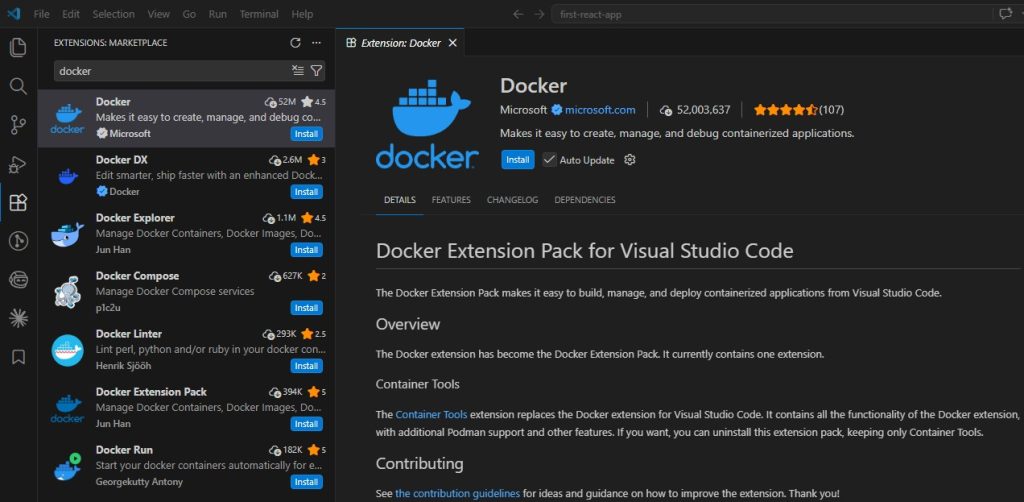
Task: Open Source Control view
Action: click(x=18, y=125)
